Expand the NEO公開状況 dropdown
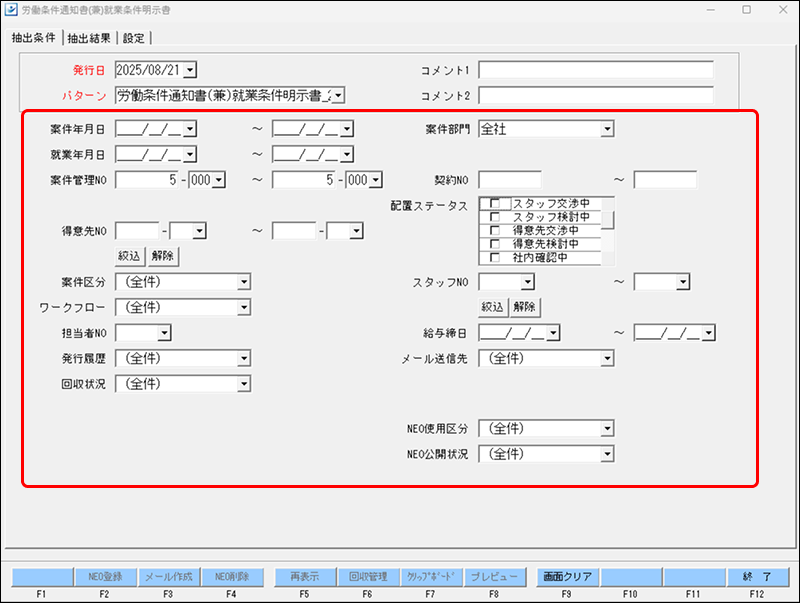This screenshot has width=800, height=603. (607, 454)
